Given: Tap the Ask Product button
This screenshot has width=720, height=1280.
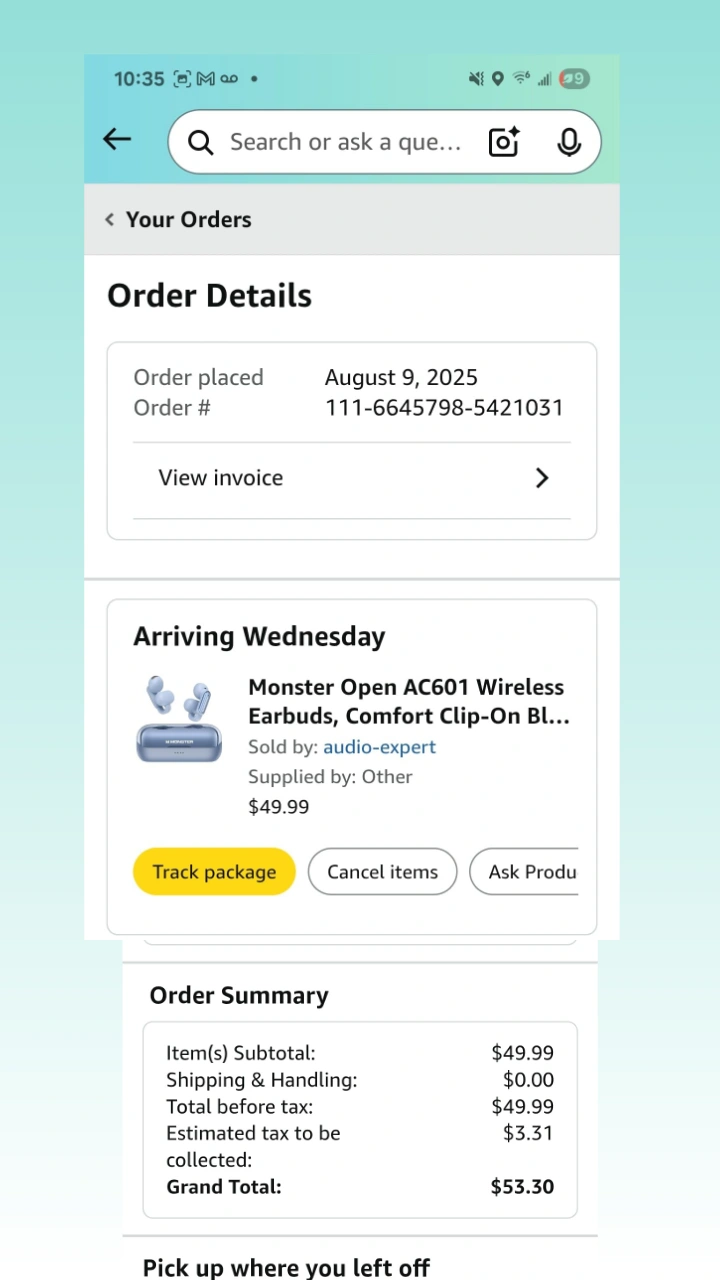Looking at the screenshot, I should coord(524,872).
